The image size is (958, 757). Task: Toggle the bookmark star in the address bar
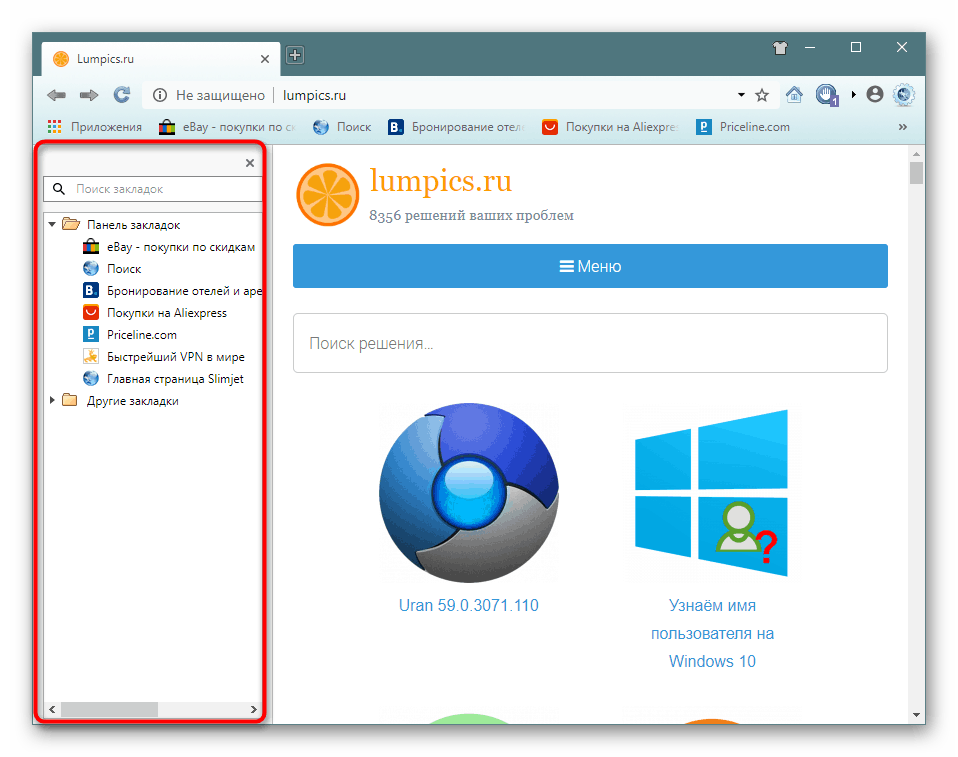tap(762, 94)
